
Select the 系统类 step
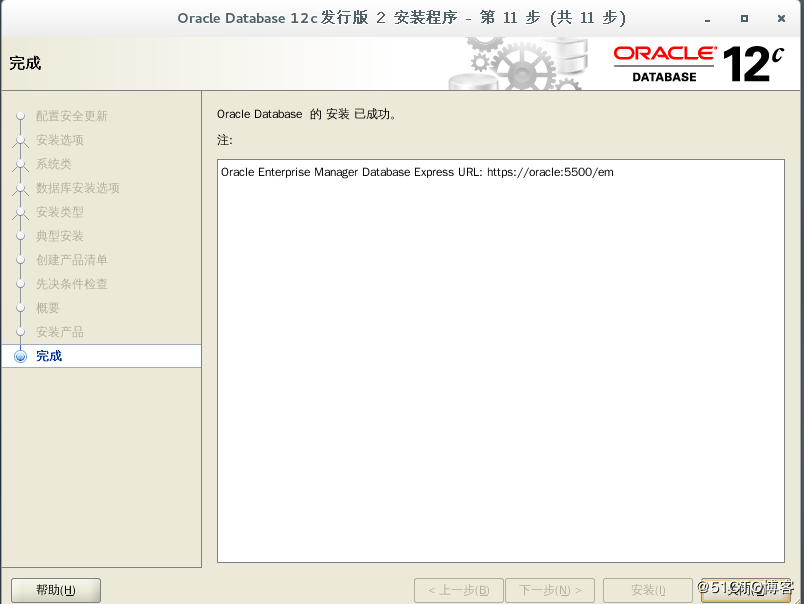[x=53, y=164]
